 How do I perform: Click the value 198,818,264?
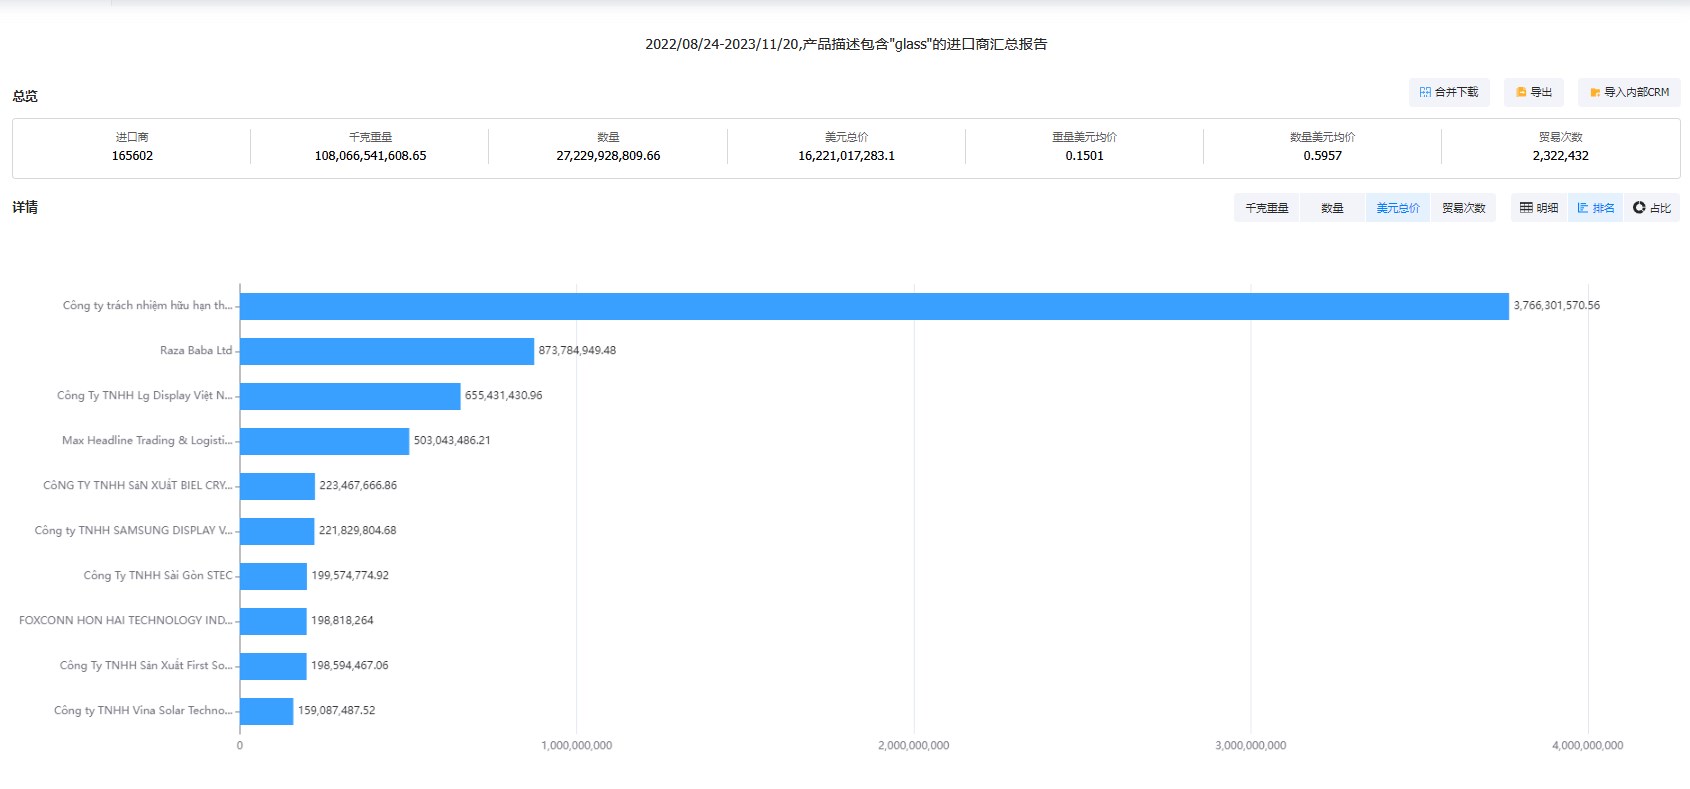pos(342,620)
